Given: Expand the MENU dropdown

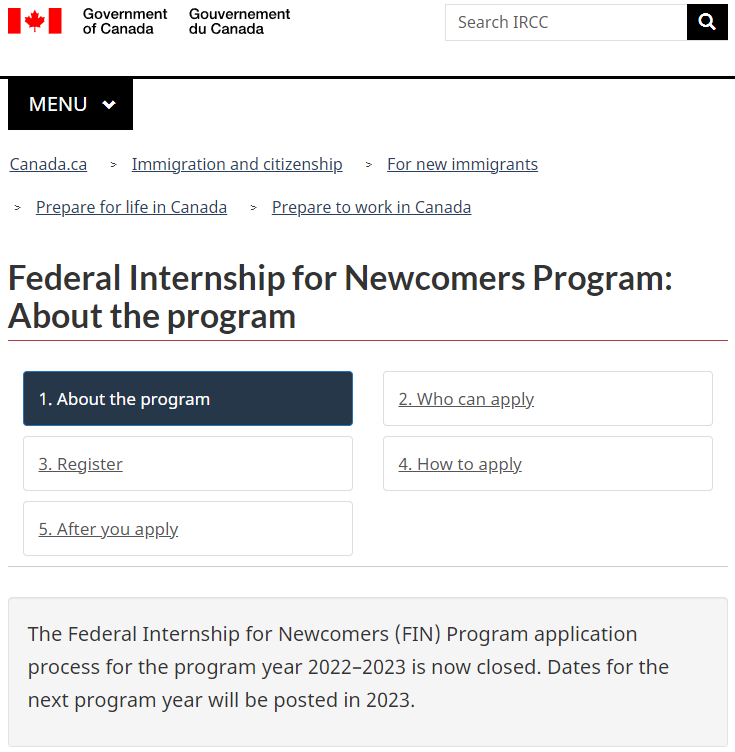Looking at the screenshot, I should [x=70, y=104].
